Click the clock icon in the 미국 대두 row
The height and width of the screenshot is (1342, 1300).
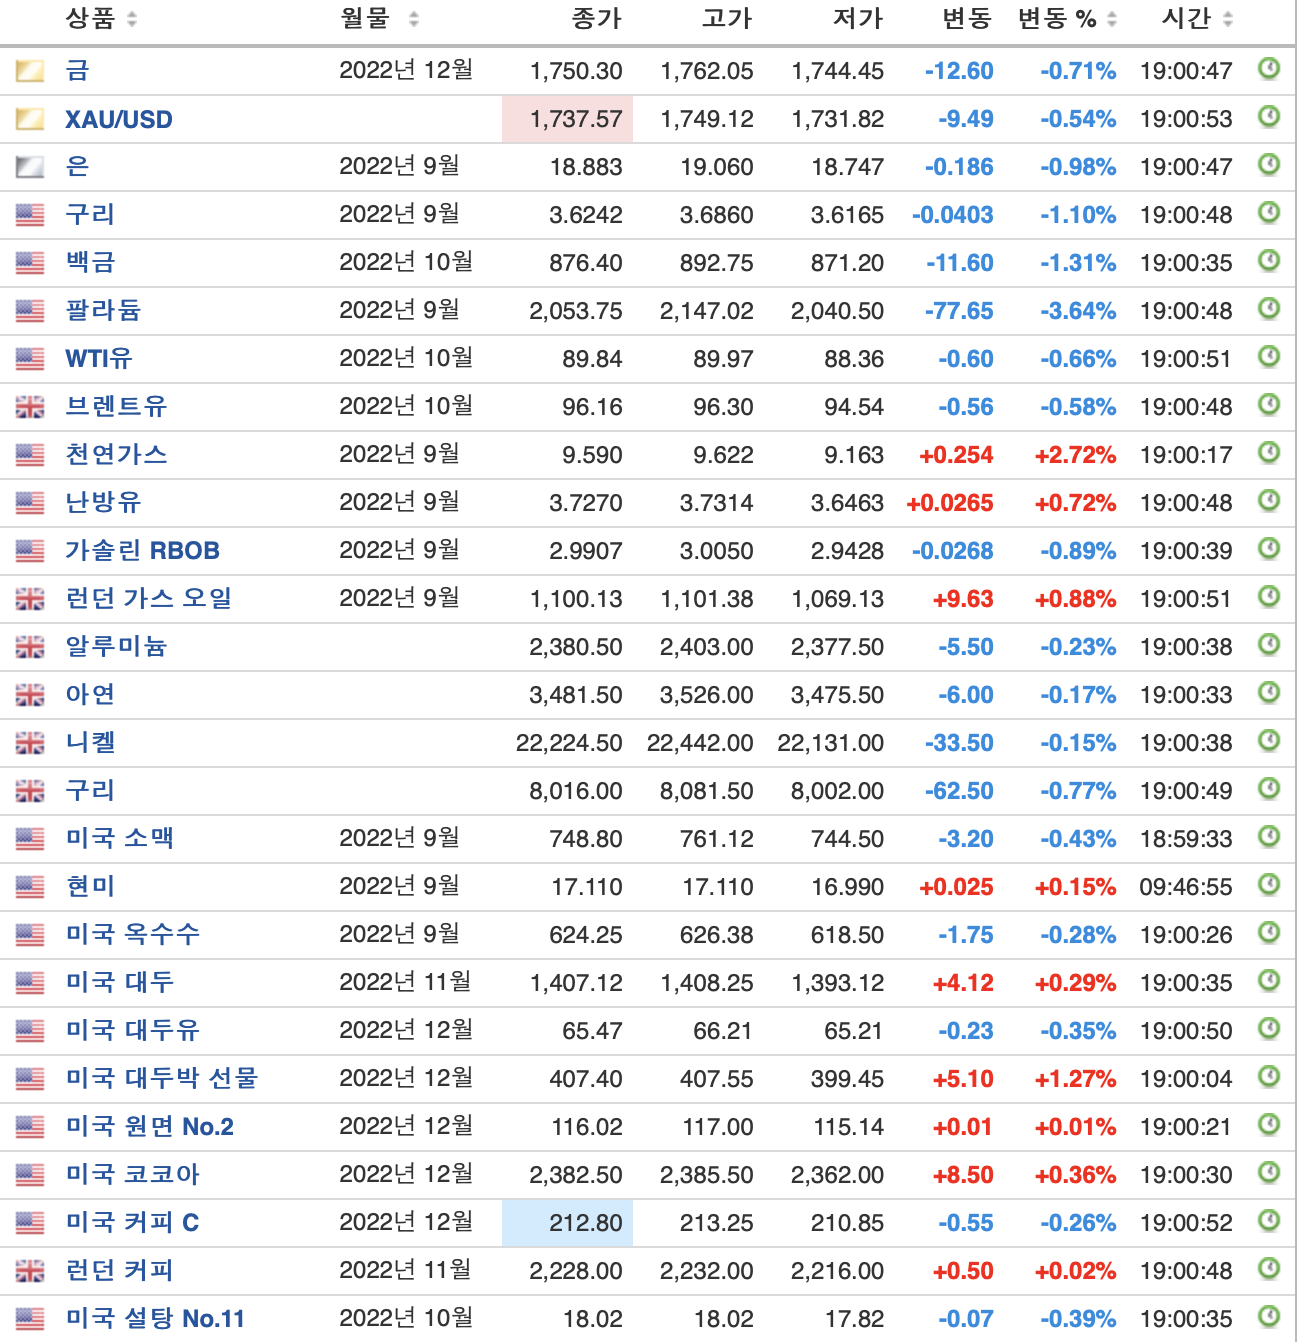[1269, 981]
